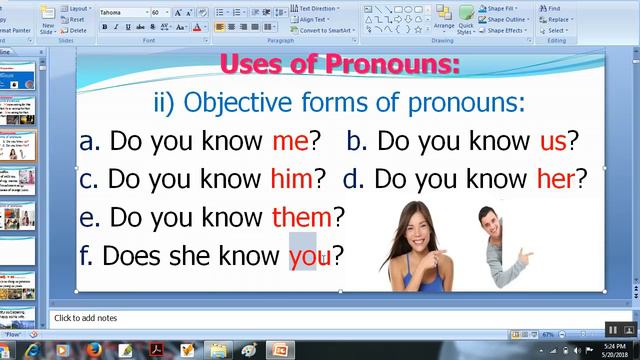Click the zoom out minus button
The height and width of the screenshot is (360, 640).
[x=562, y=334]
